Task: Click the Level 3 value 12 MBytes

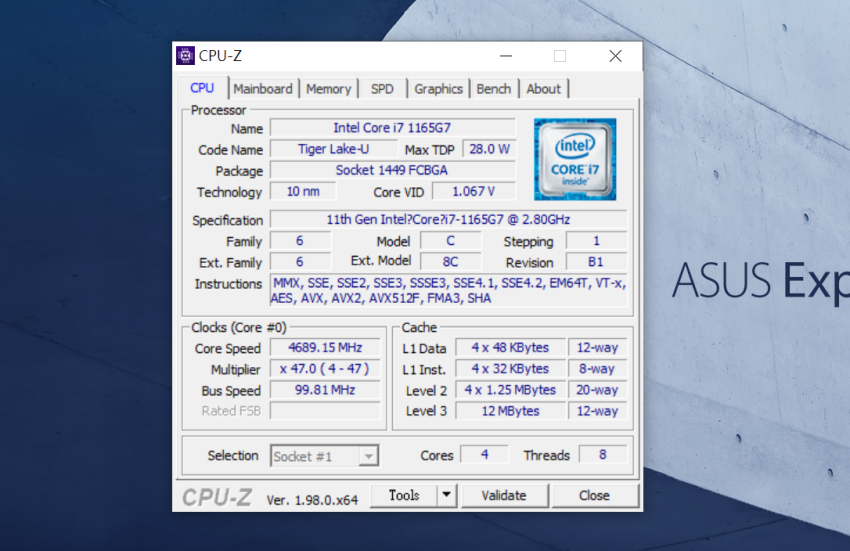Action: click(x=511, y=411)
